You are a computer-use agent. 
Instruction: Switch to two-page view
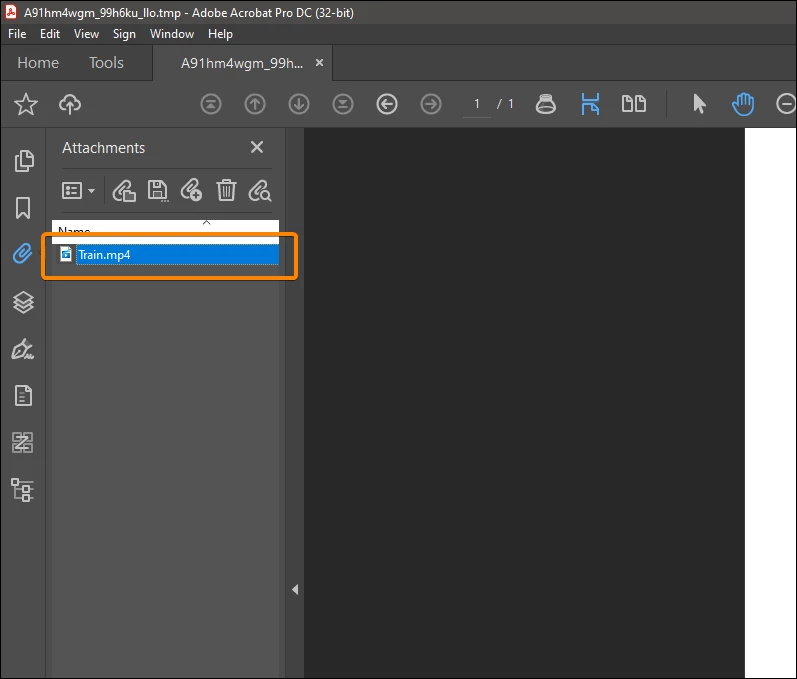(x=634, y=104)
